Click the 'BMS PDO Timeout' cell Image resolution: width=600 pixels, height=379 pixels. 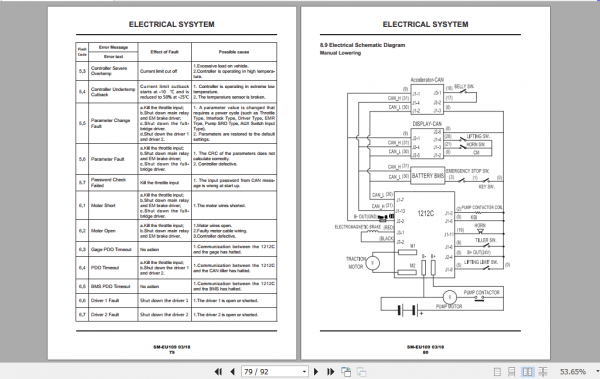point(113,286)
